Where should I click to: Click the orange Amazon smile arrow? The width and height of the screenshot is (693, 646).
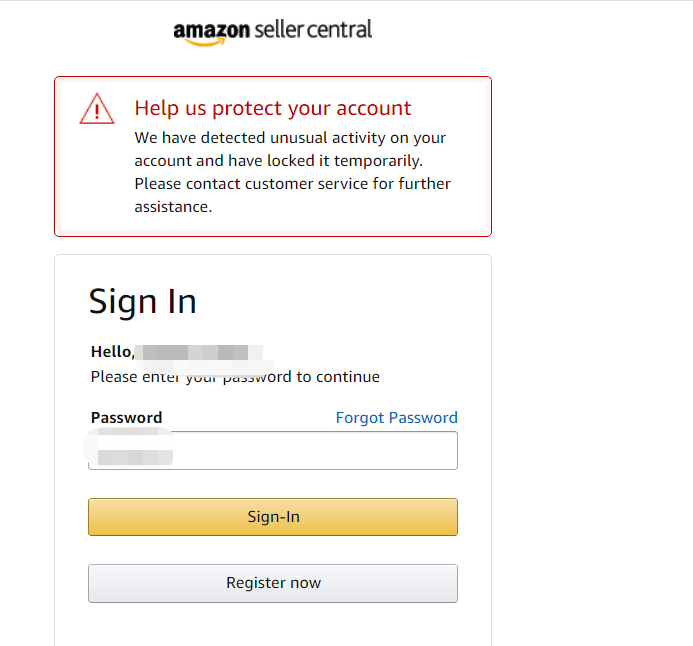[205, 42]
